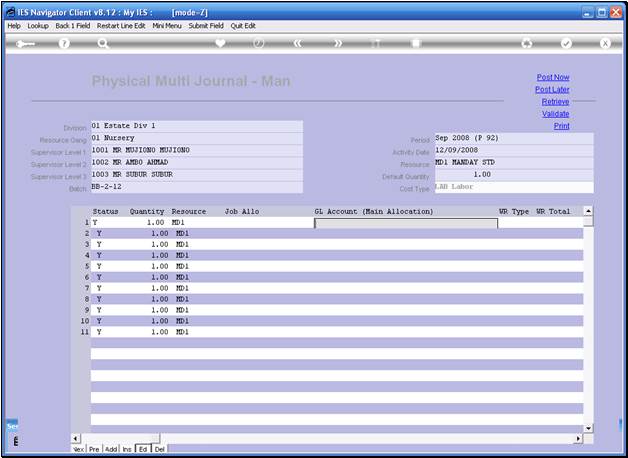Click the horizontal scroll right arrow
628x458 pixels.
click(x=578, y=438)
